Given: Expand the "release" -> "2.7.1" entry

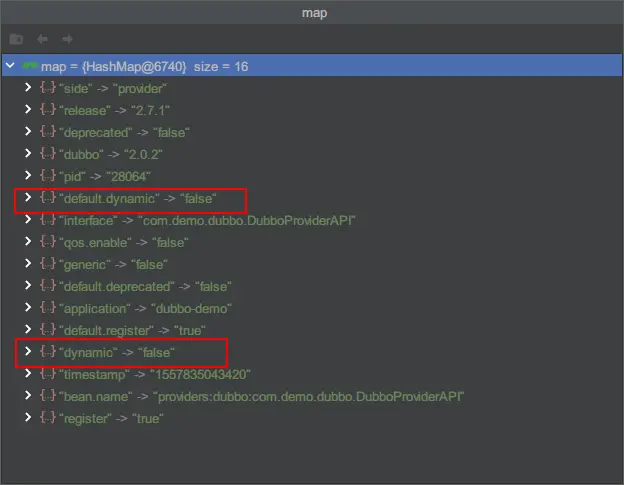Looking at the screenshot, I should pyautogui.click(x=28, y=109).
